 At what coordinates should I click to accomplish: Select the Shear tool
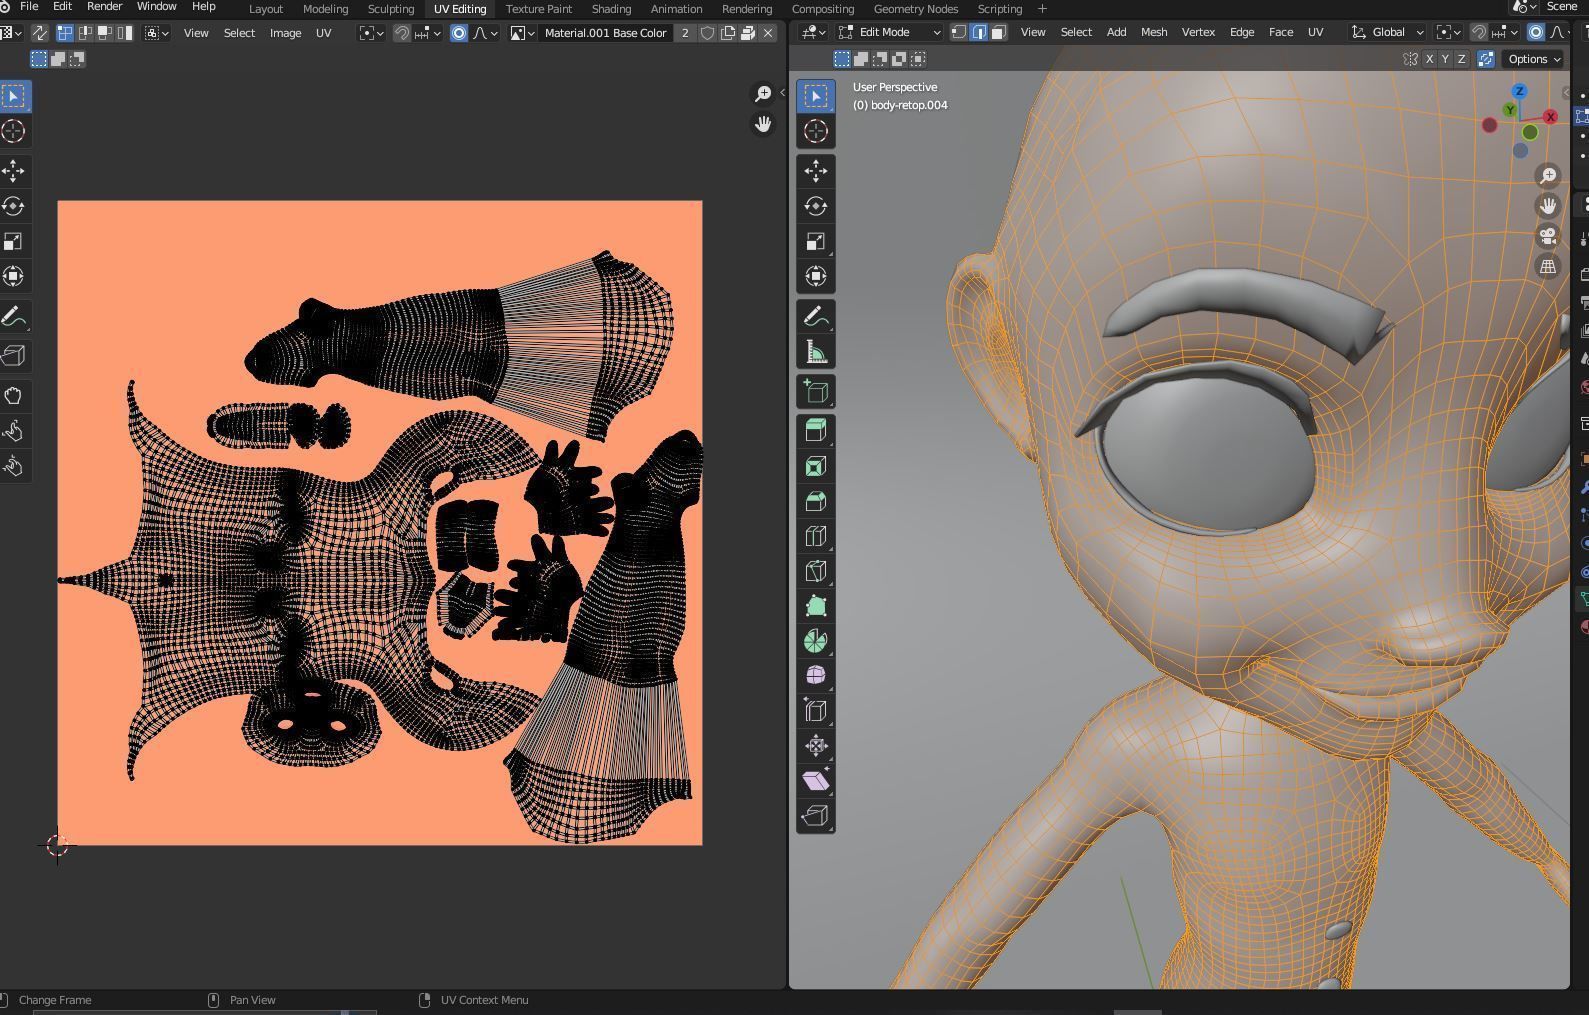(816, 781)
